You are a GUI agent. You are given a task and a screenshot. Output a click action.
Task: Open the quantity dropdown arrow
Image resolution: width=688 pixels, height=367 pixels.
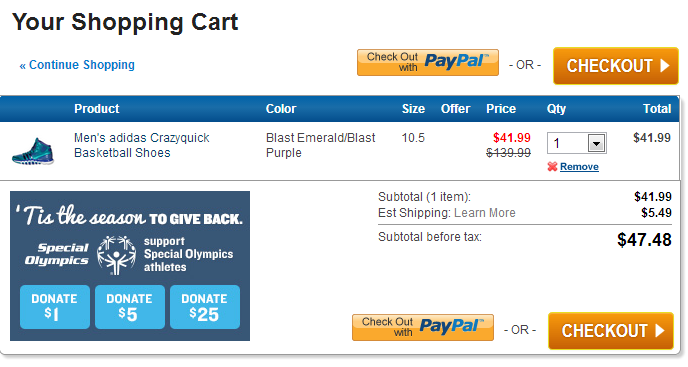[x=596, y=143]
